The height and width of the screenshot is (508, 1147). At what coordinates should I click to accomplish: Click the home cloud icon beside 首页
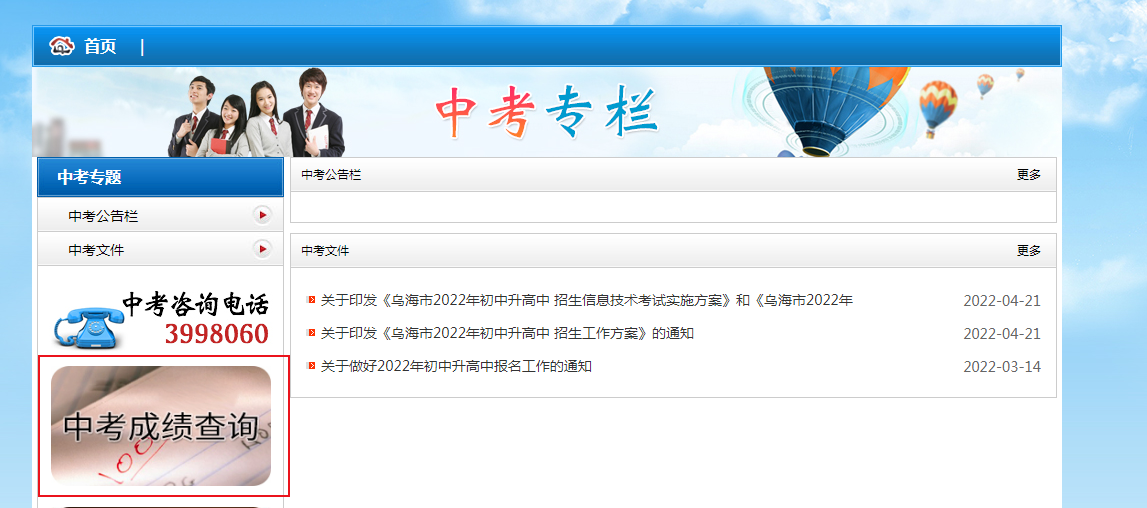(62, 46)
